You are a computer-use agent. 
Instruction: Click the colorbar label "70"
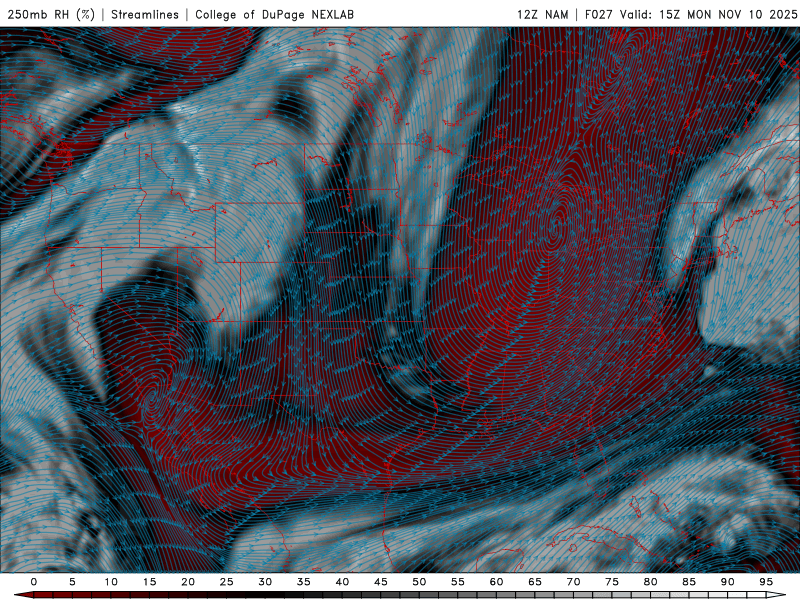click(573, 582)
